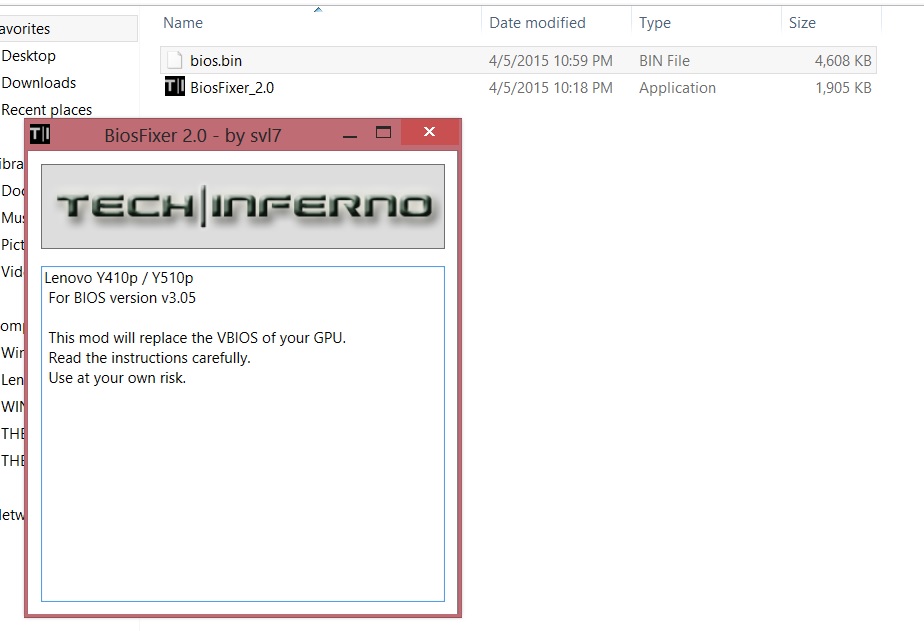Image resolution: width=924 pixels, height=631 pixels.
Task: Open Recent places in Explorer sidebar
Action: click(x=47, y=110)
